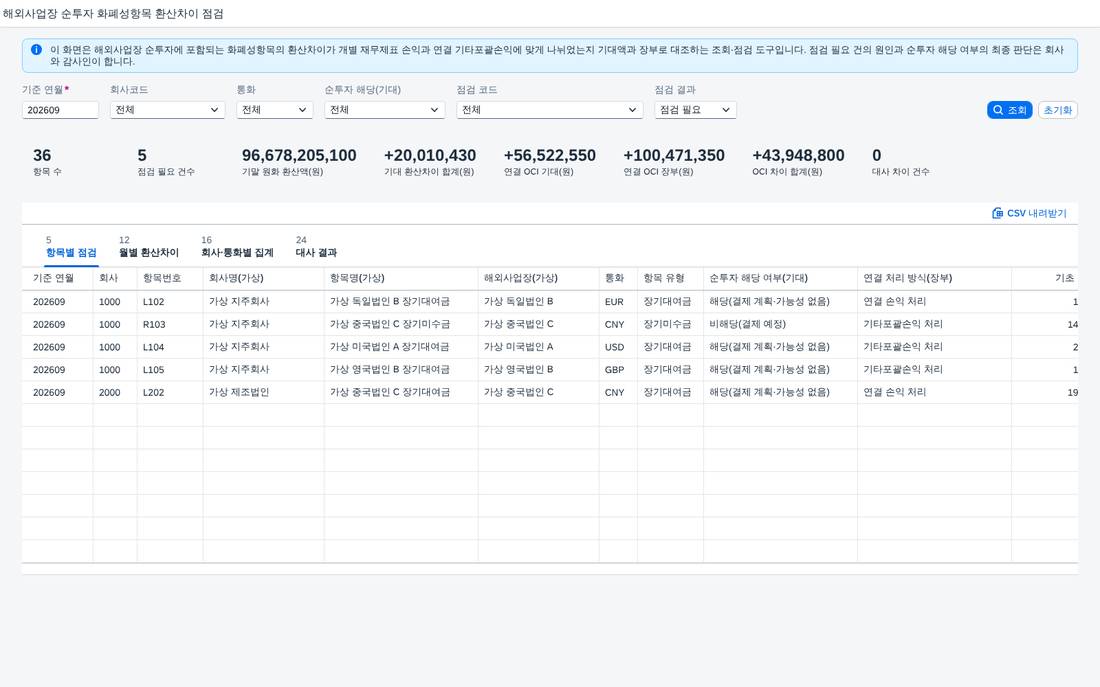Image resolution: width=1100 pixels, height=687 pixels.
Task: Click the 96,678,205,100 summary value
Action: (x=299, y=155)
